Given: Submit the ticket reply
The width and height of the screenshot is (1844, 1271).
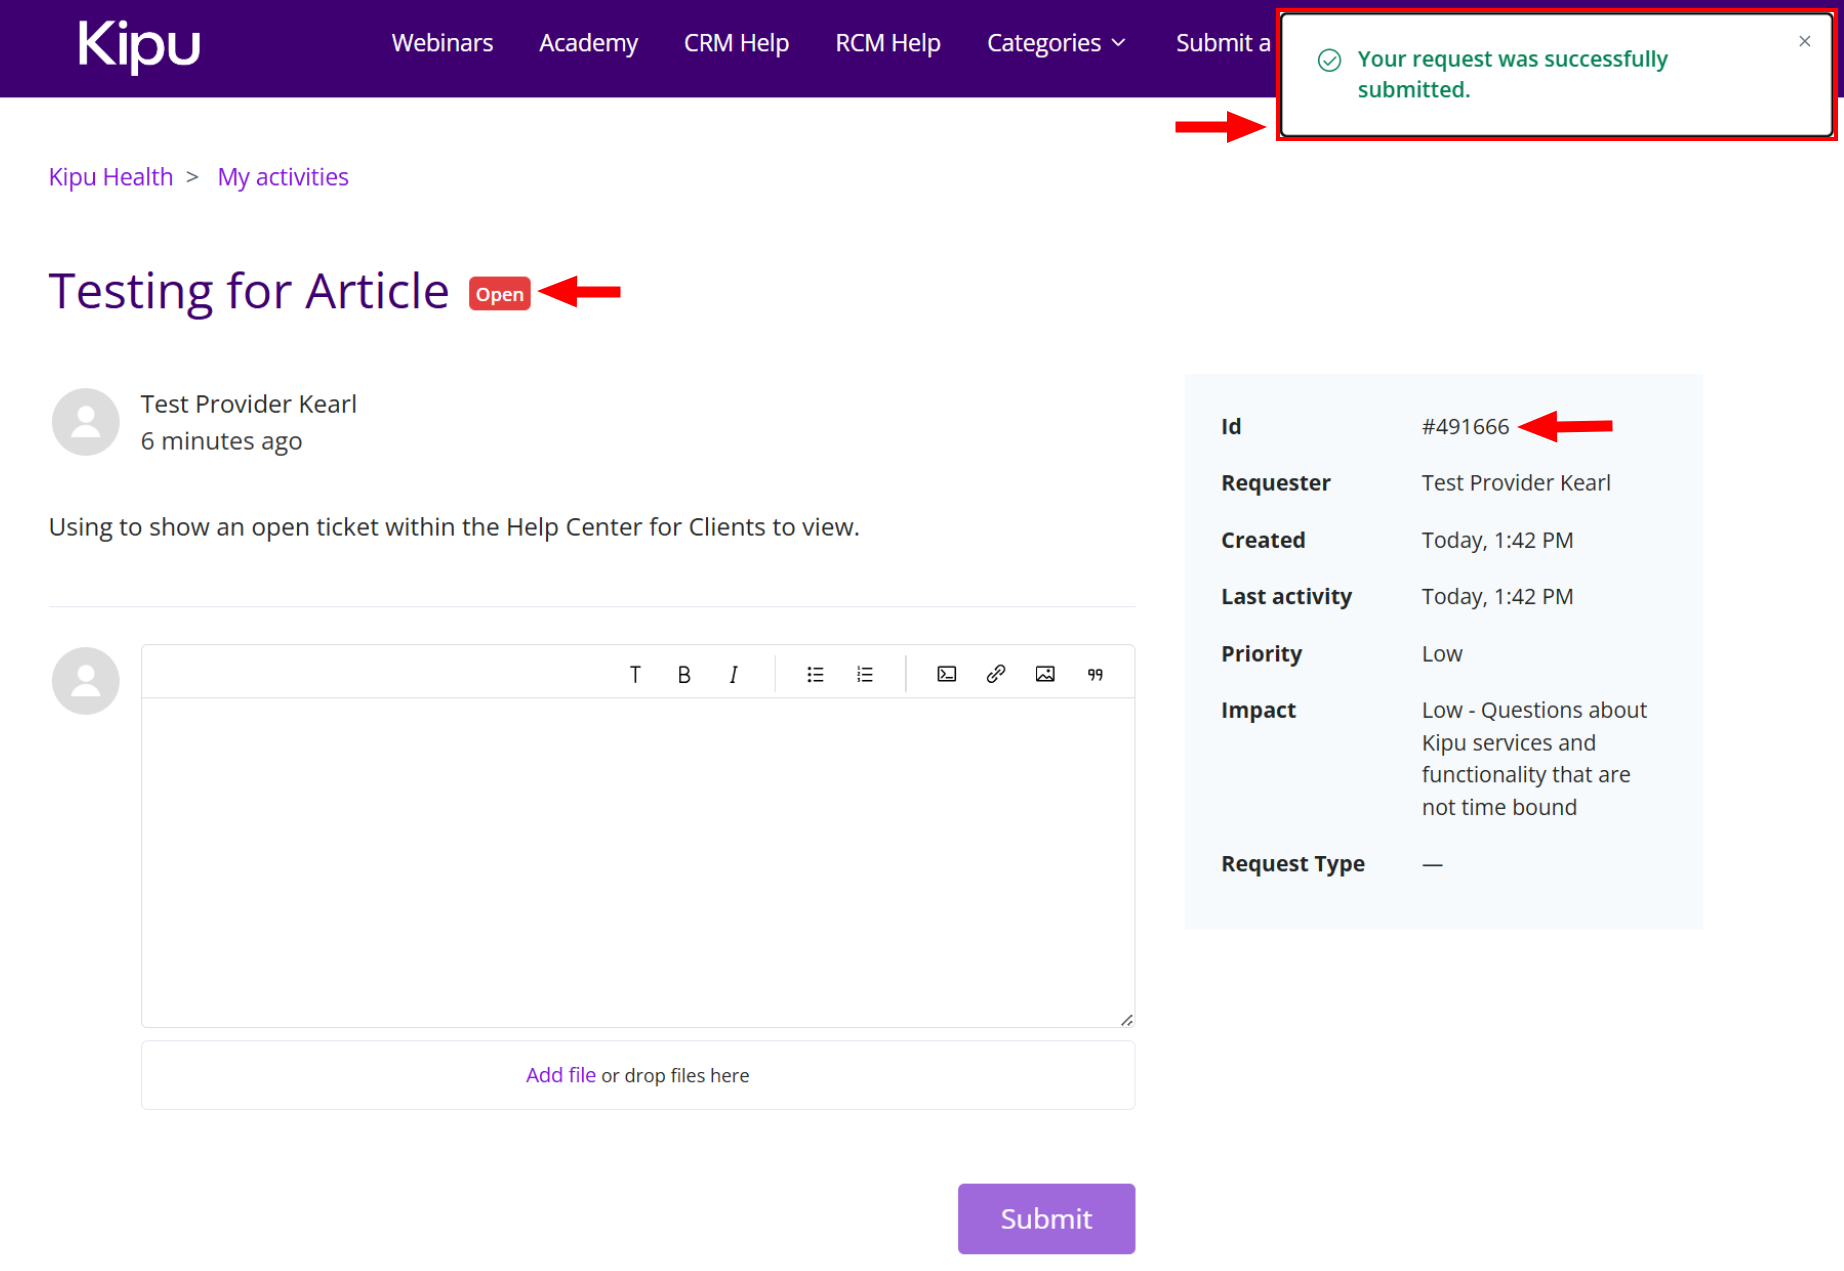Looking at the screenshot, I should tap(1046, 1218).
